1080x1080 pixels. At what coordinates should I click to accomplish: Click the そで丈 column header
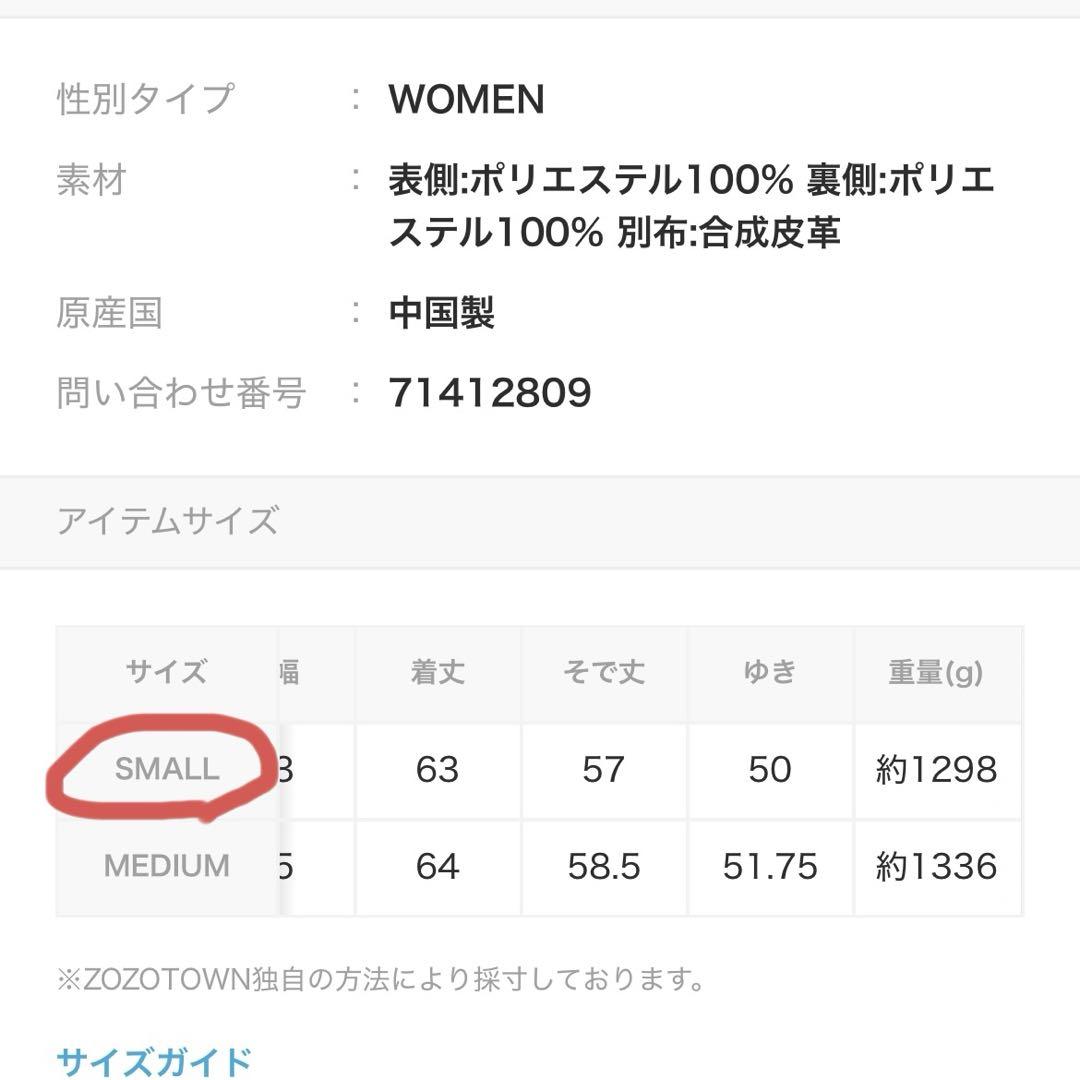tap(604, 672)
